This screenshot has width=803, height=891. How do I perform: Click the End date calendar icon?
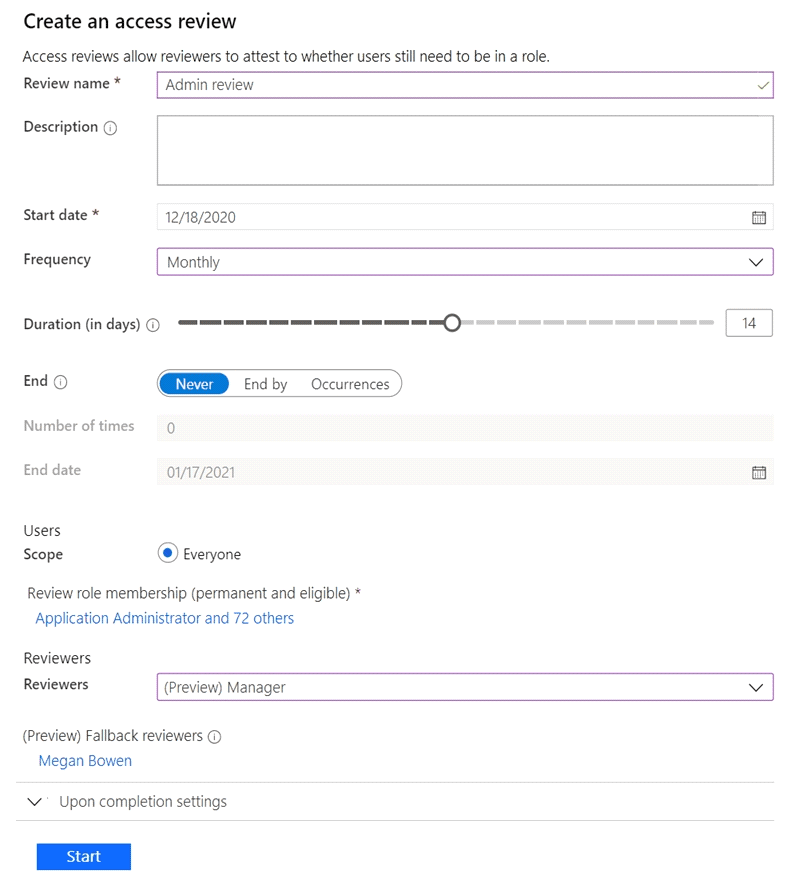pos(758,472)
